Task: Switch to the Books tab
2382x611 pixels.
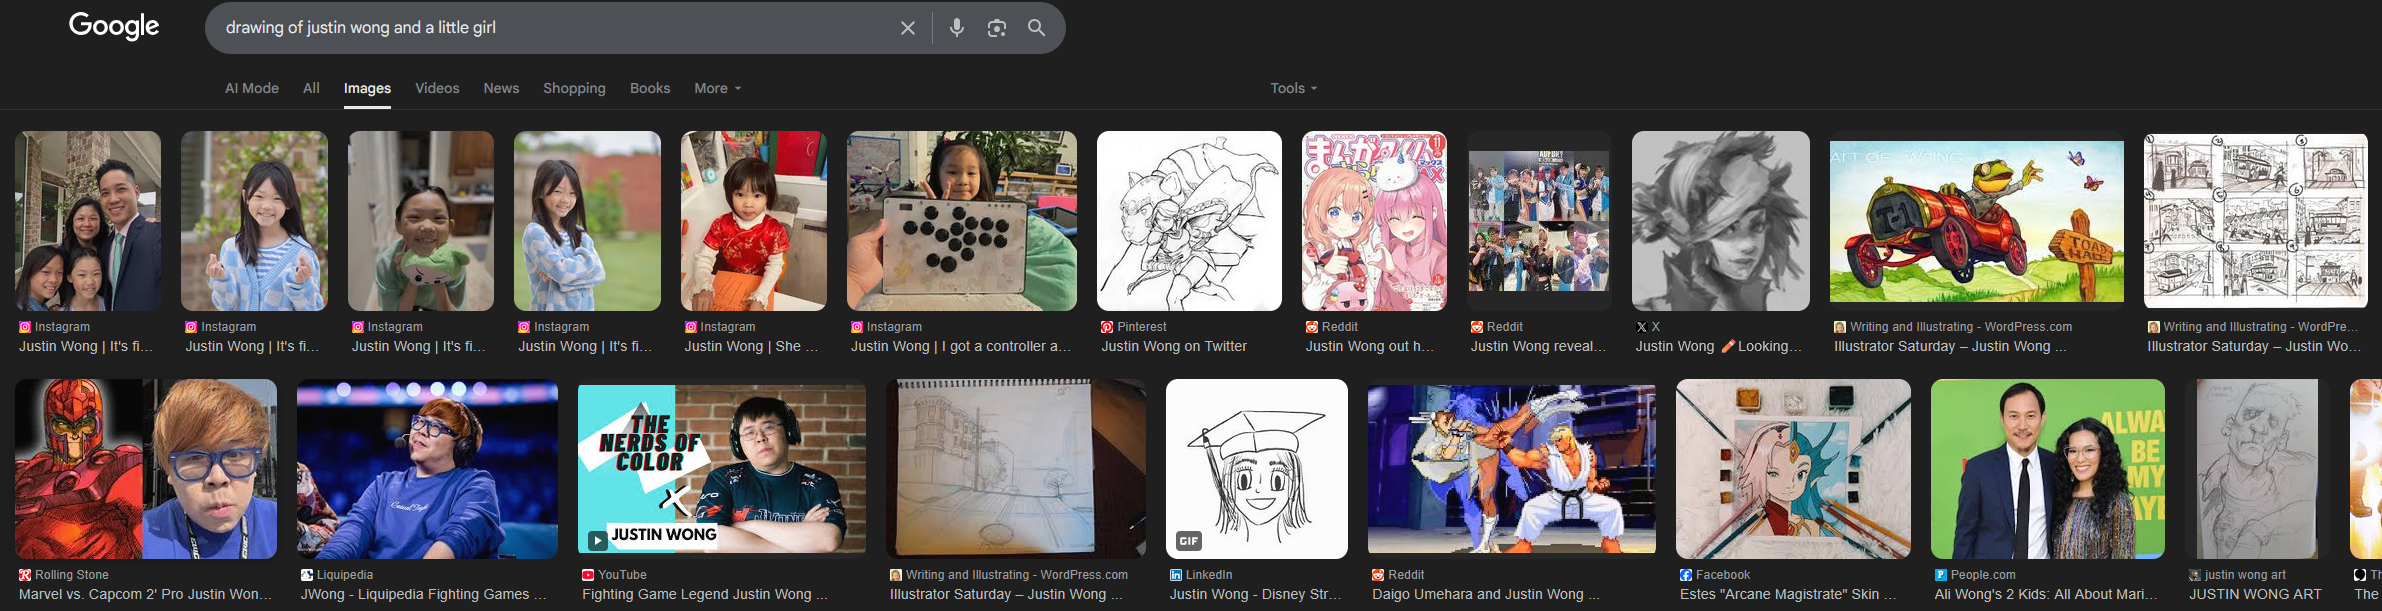Action: tap(650, 88)
